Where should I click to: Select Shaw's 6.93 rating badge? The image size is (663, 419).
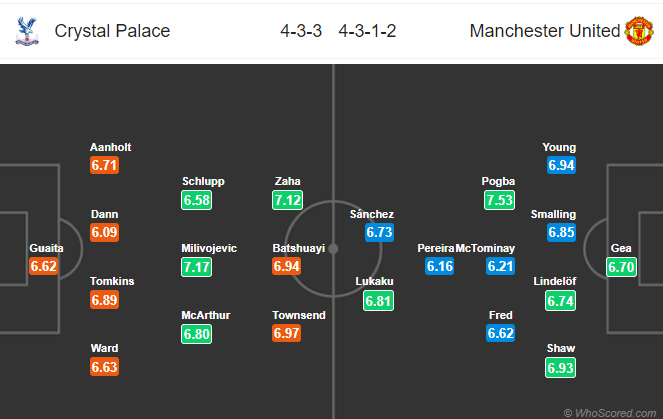[x=560, y=367]
